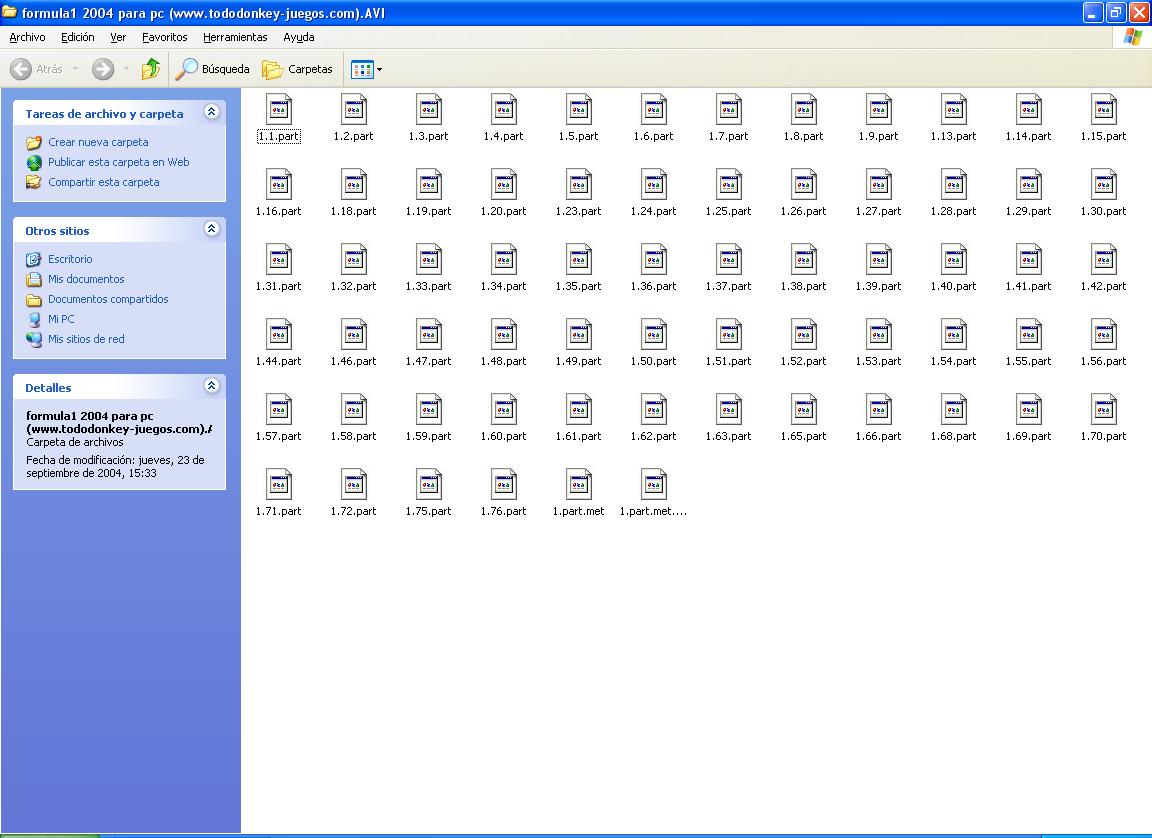Screen dimensions: 1152x838
Task: Click the Atrás back button
Action: 37,69
